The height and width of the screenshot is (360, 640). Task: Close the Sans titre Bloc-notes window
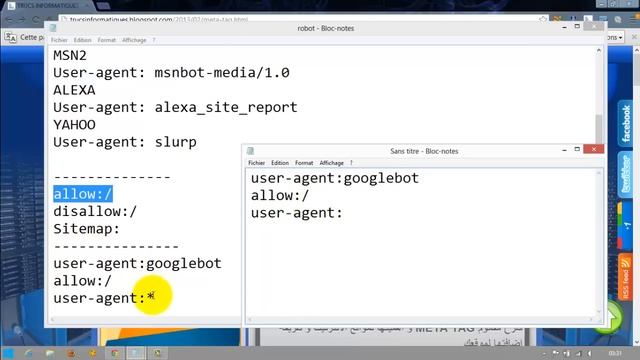pos(594,149)
